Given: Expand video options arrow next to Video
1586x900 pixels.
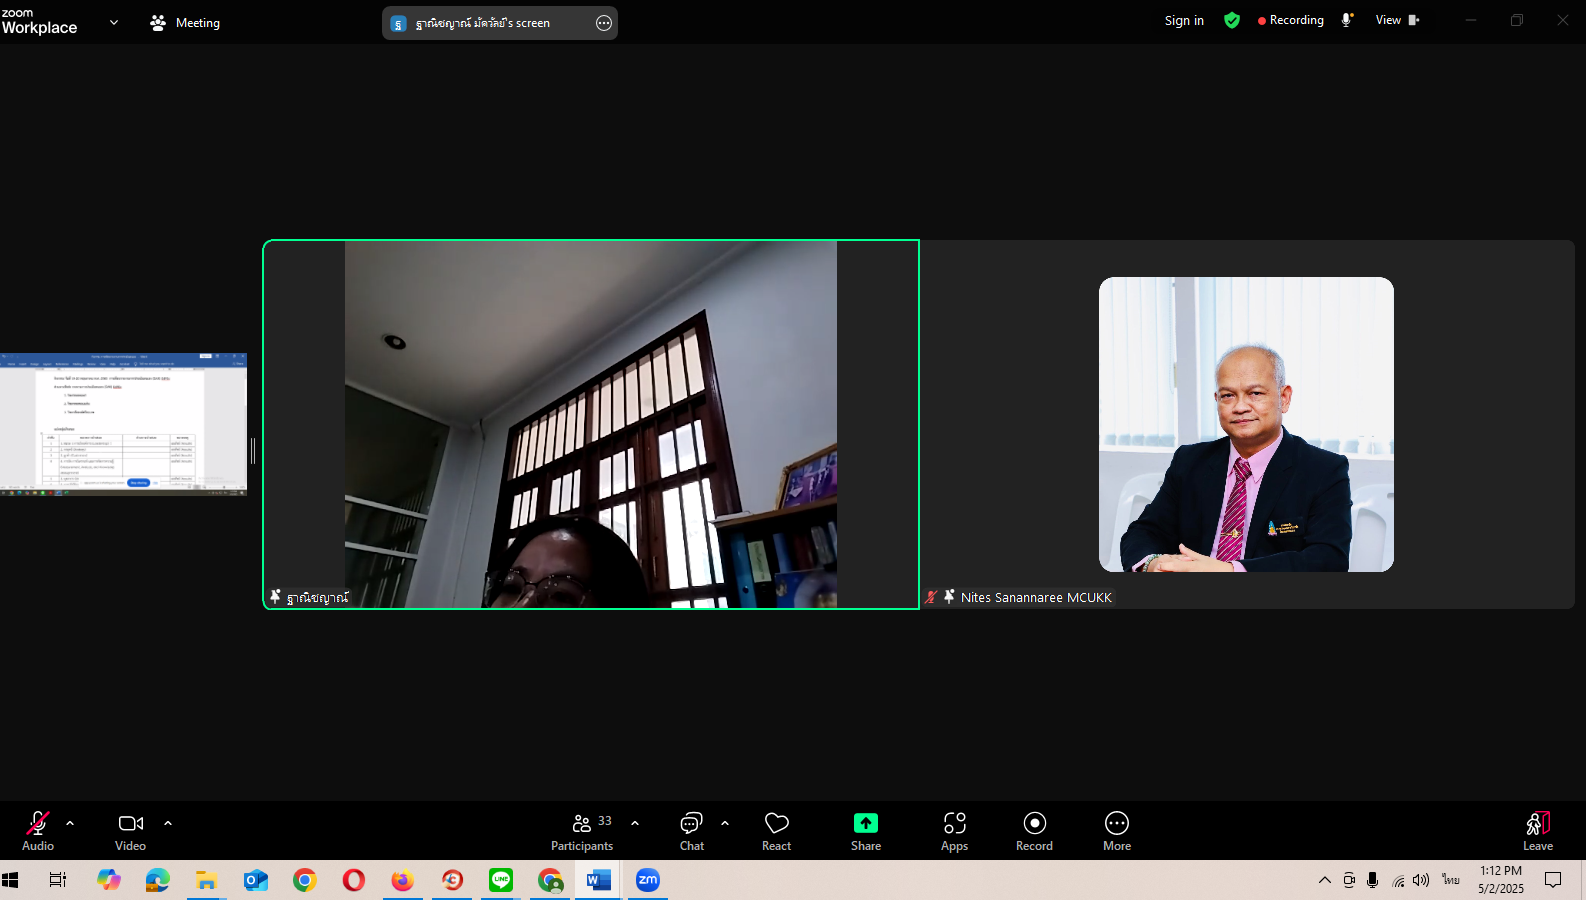Looking at the screenshot, I should (x=168, y=823).
